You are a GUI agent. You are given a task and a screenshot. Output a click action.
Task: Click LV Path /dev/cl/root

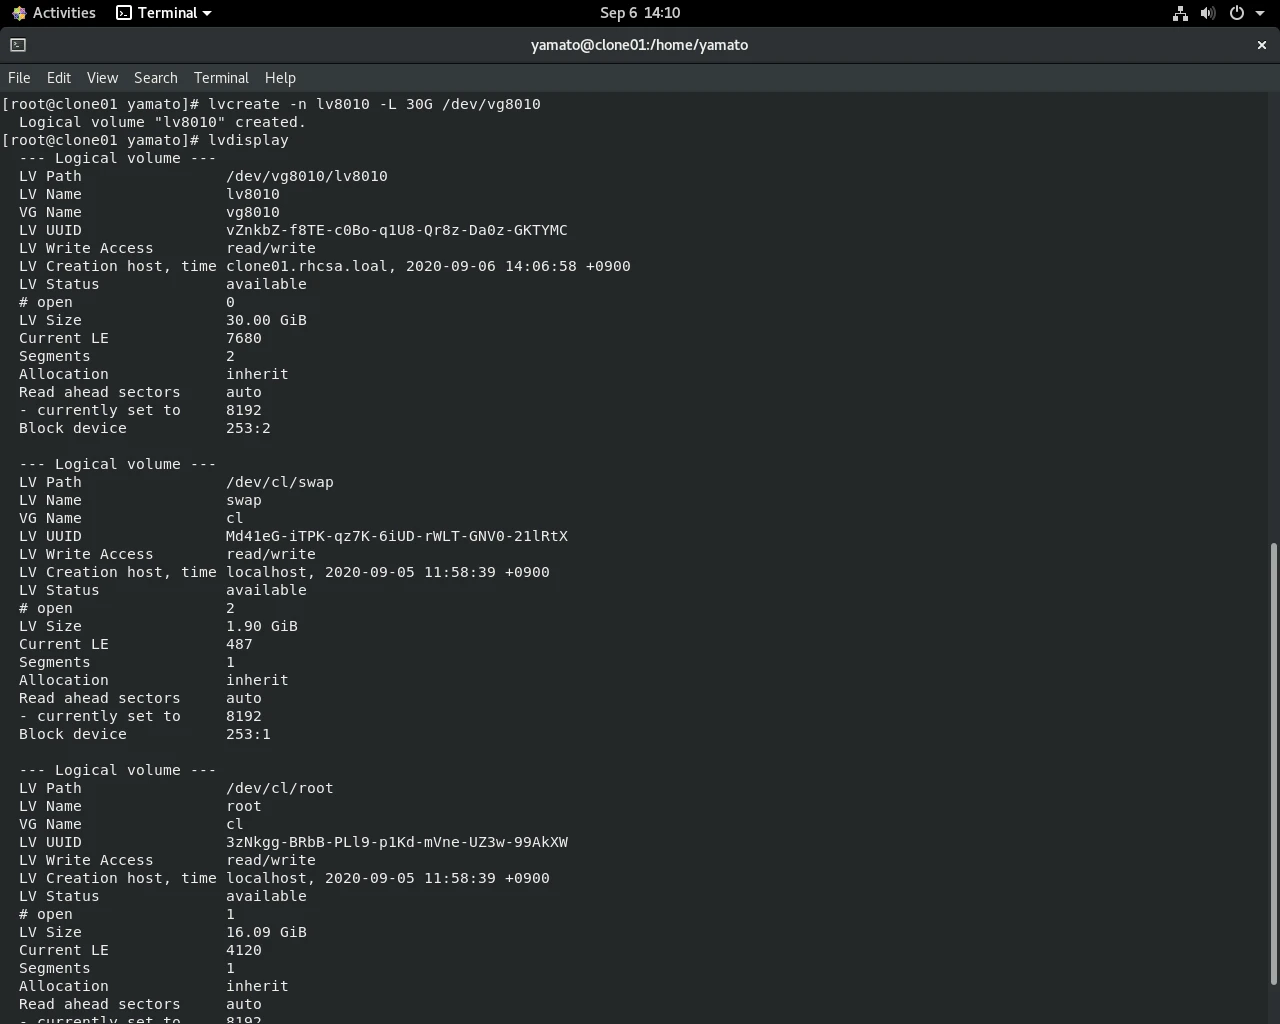pyautogui.click(x=280, y=788)
